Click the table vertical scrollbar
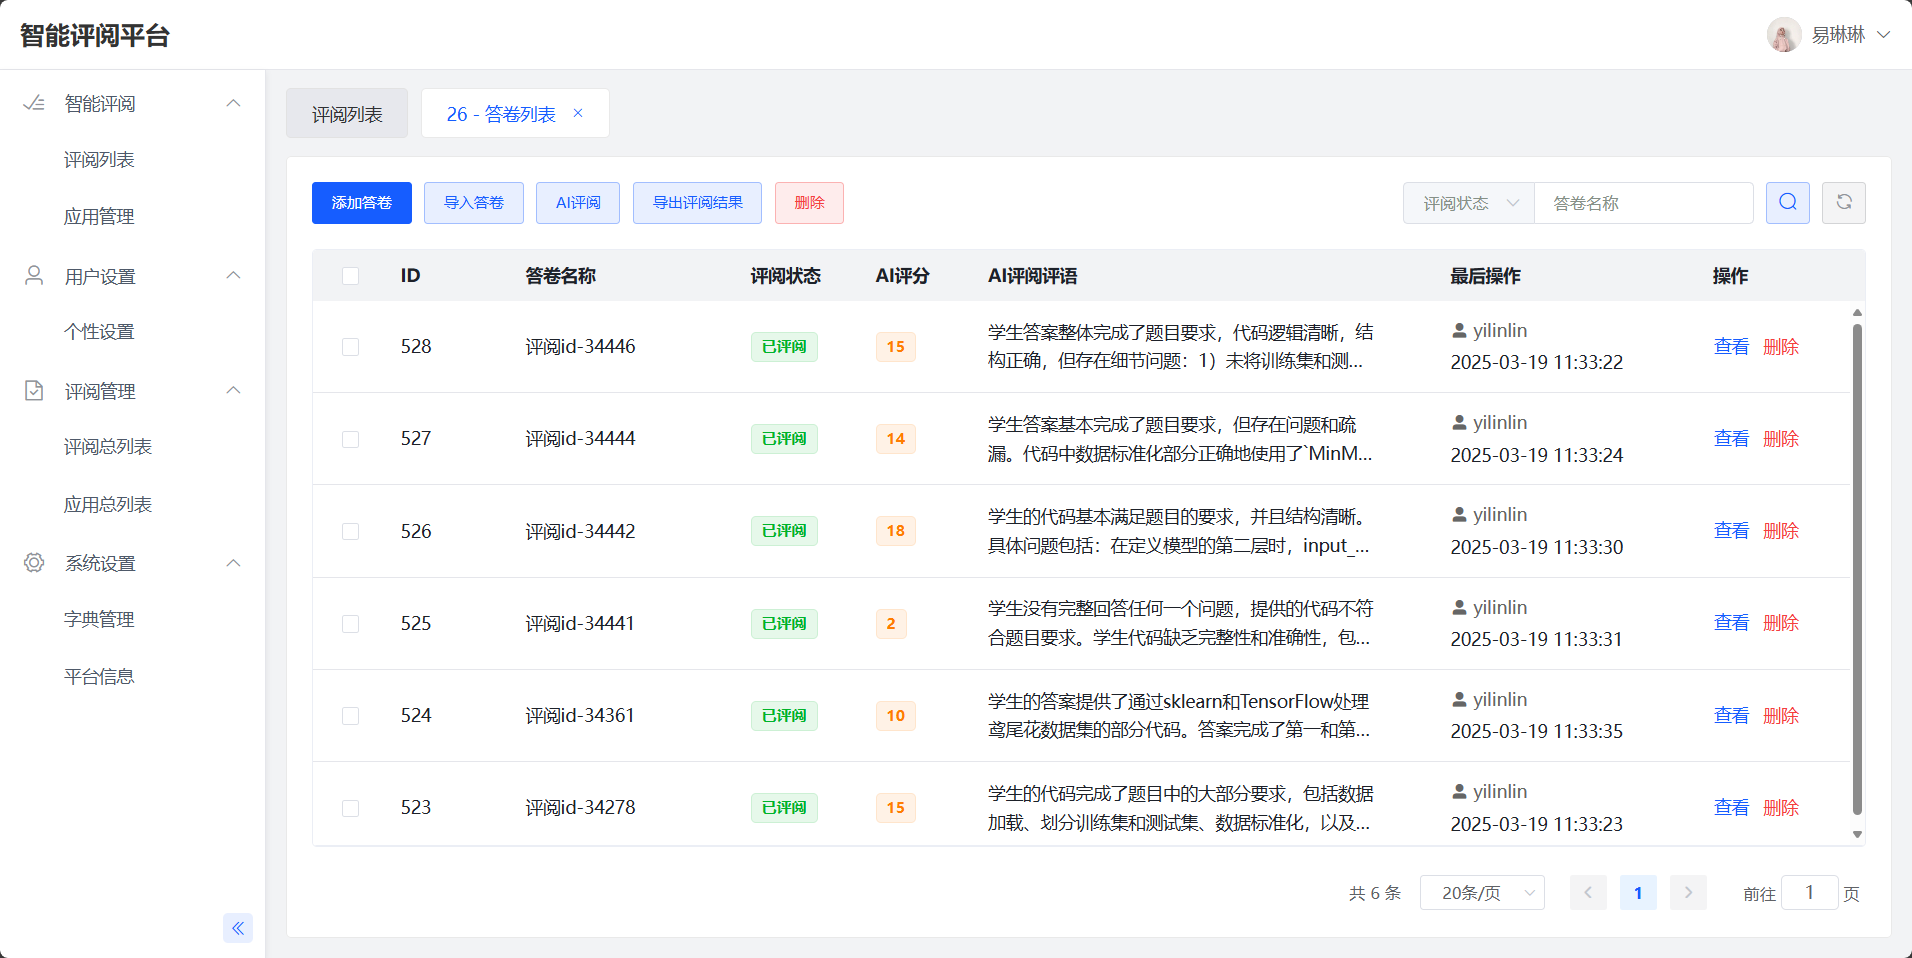Viewport: 1912px width, 958px height. tap(1857, 568)
